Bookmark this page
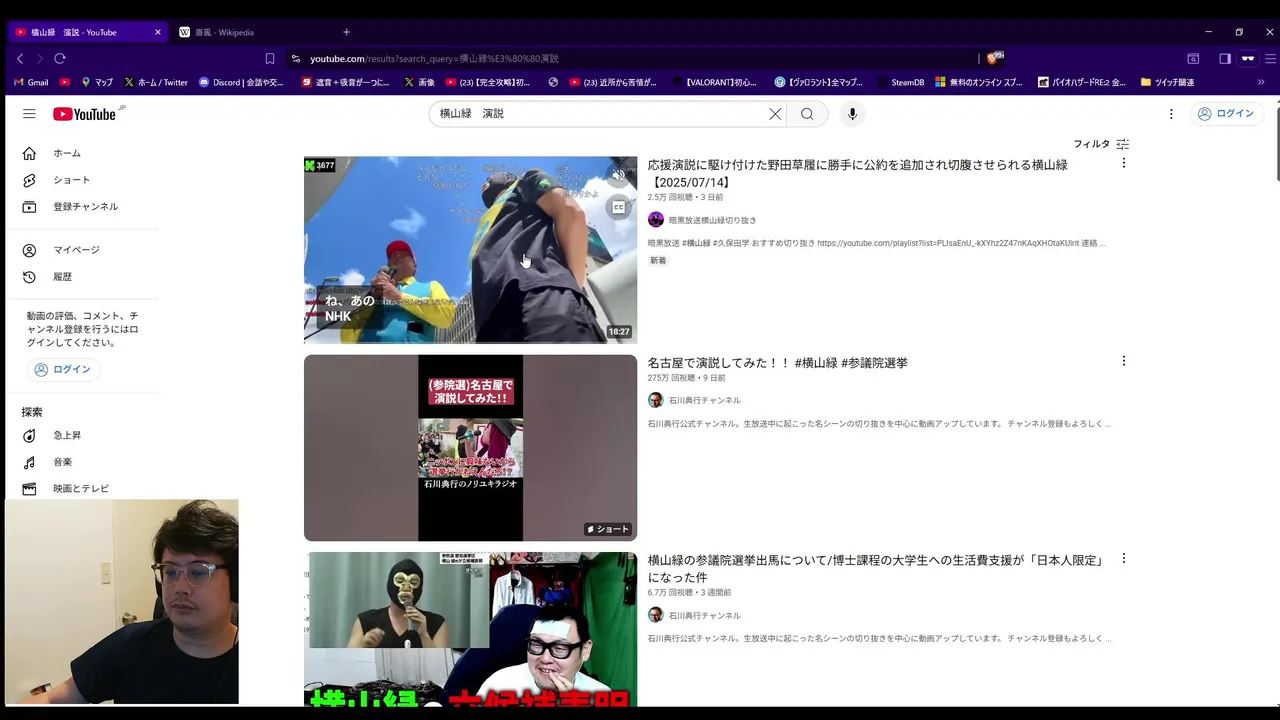 pyautogui.click(x=269, y=59)
